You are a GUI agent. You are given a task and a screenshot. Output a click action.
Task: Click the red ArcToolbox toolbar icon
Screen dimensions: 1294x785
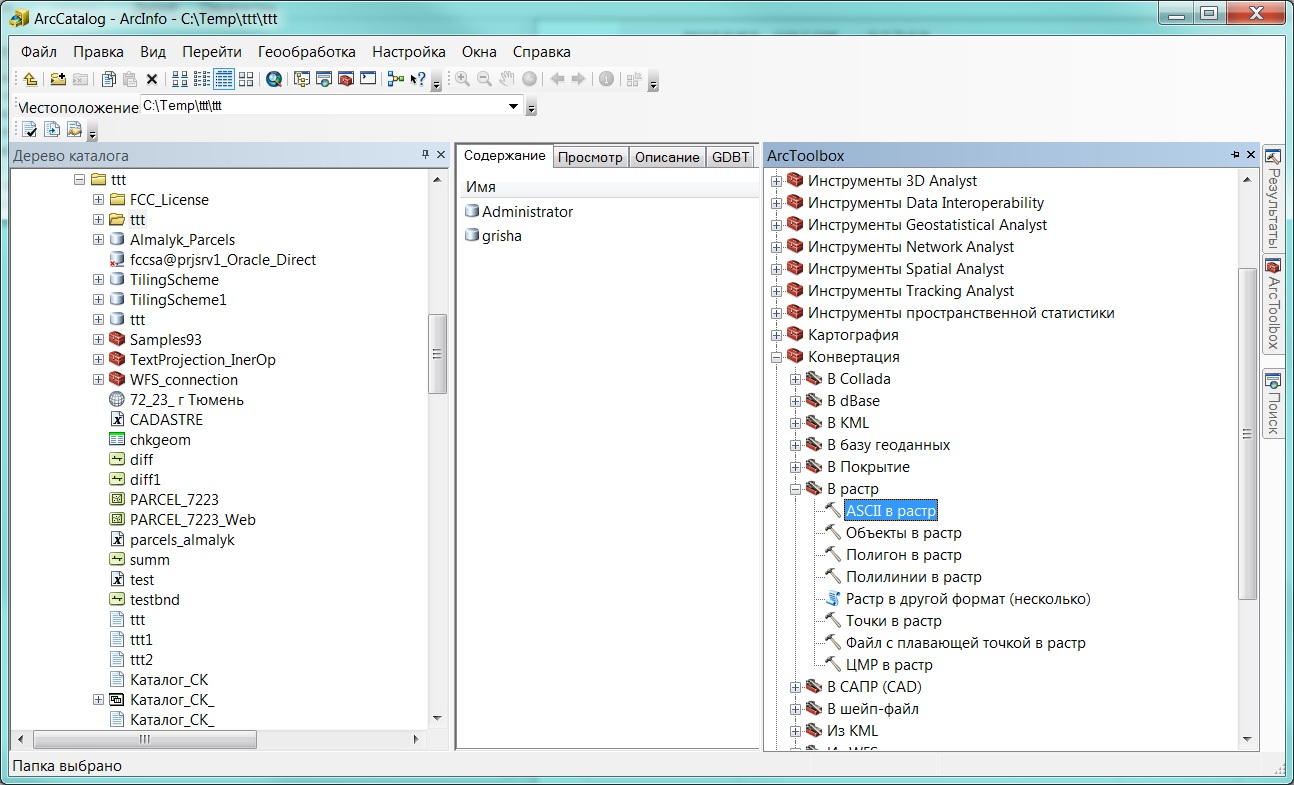(x=345, y=79)
